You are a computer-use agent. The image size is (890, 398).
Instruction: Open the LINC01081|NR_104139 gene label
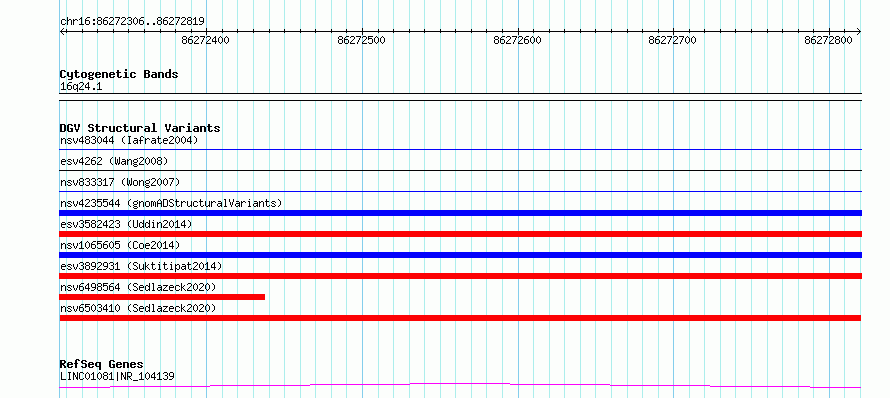pyautogui.click(x=117, y=376)
